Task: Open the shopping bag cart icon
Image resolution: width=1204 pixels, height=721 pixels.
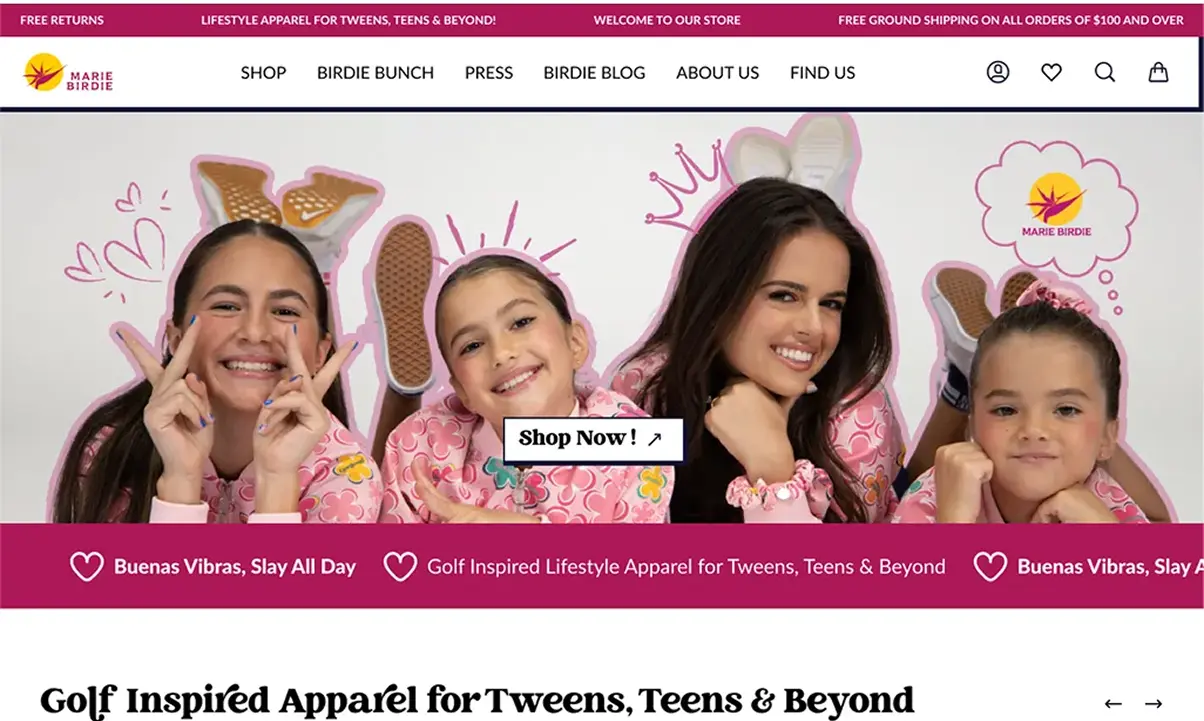Action: point(1158,72)
